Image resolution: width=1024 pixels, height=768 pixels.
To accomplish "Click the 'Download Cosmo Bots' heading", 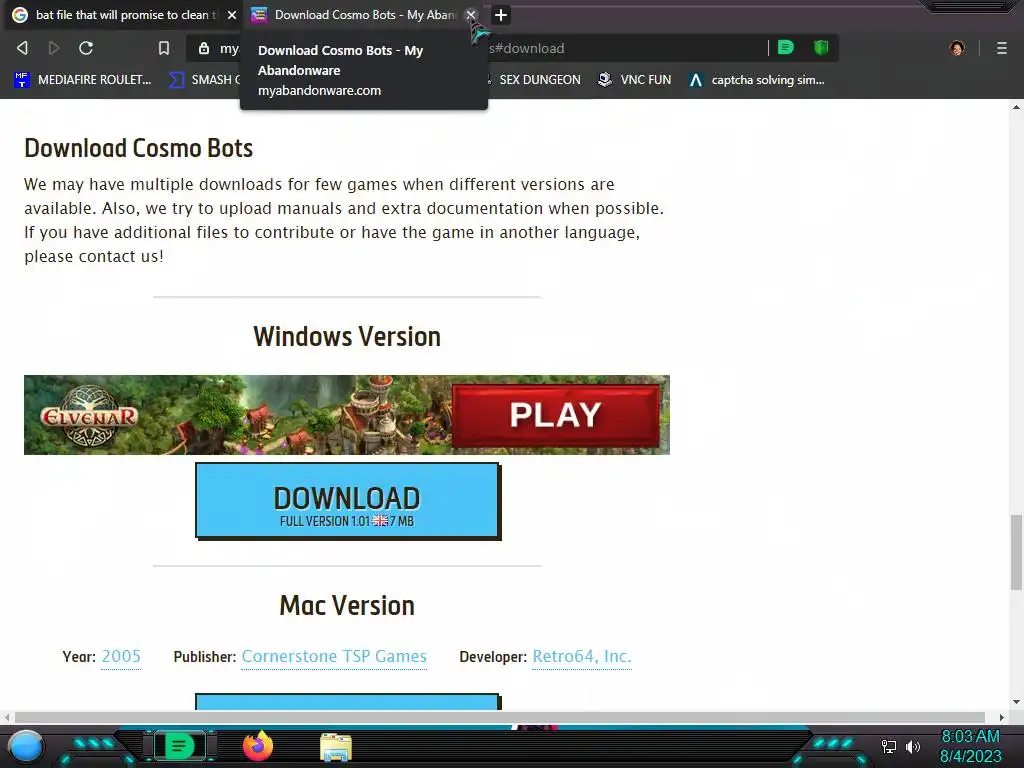I will 138,148.
